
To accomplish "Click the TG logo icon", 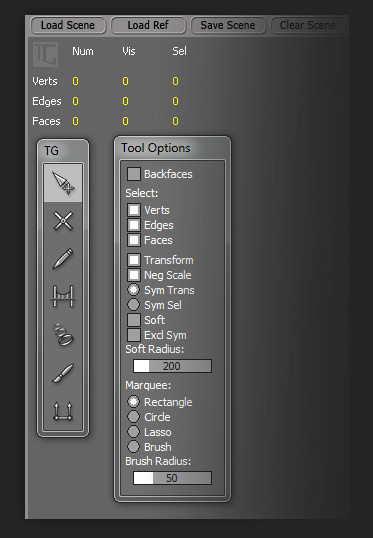I will pos(45,54).
